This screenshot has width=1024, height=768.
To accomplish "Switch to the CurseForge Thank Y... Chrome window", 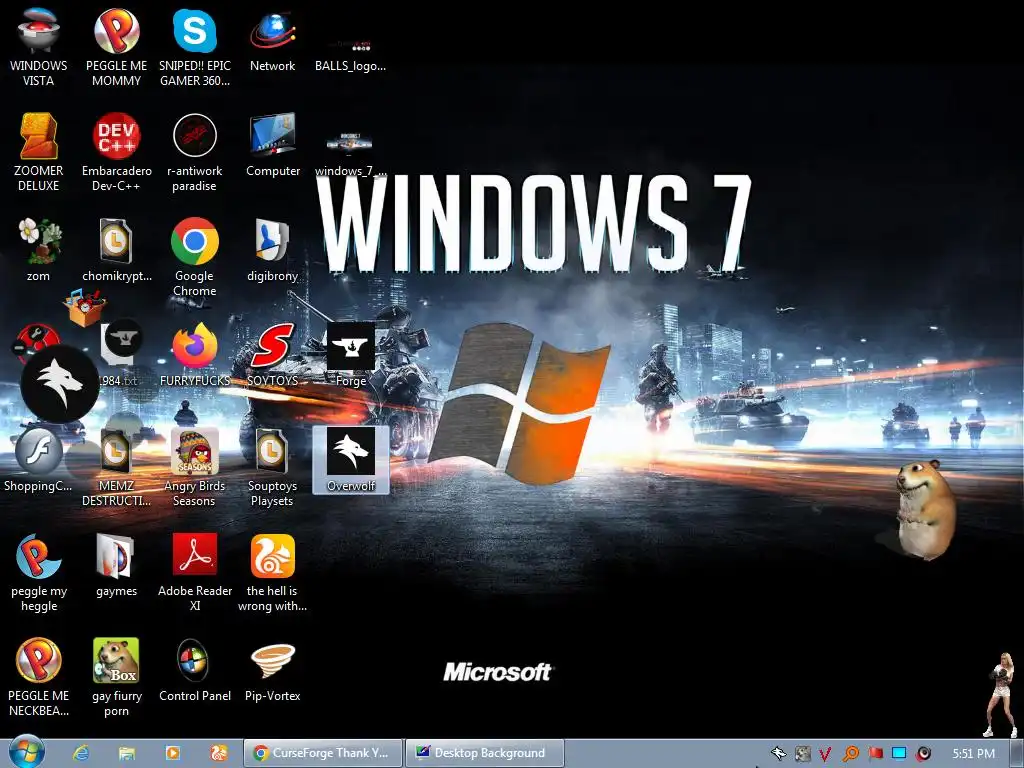I will [323, 753].
